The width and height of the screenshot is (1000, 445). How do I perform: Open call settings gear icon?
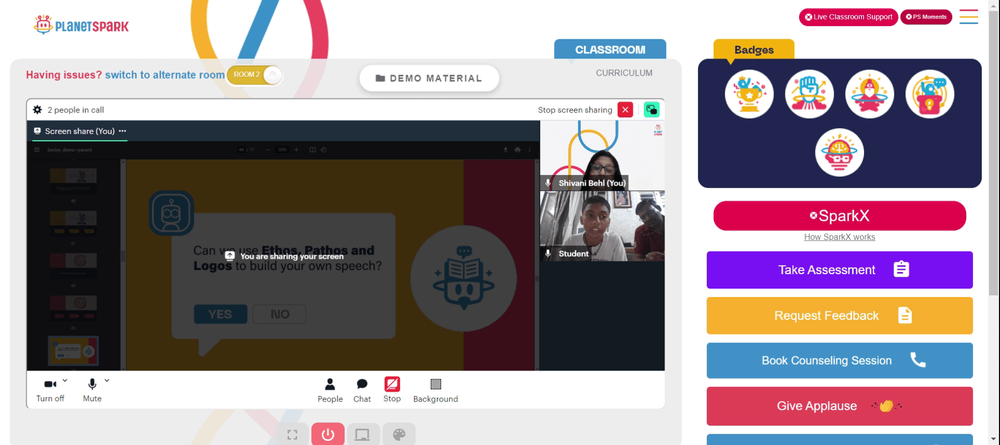[x=38, y=110]
